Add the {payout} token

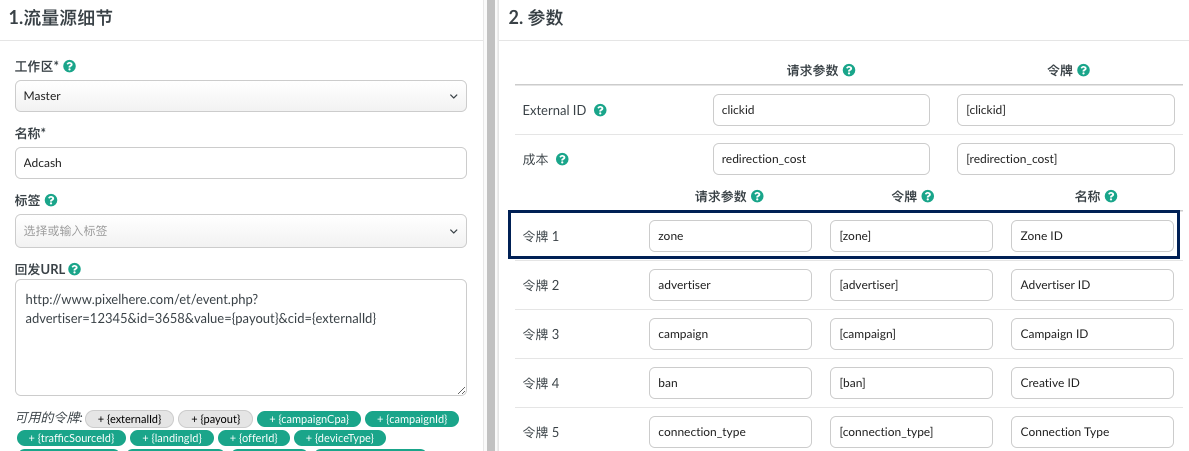pos(215,419)
